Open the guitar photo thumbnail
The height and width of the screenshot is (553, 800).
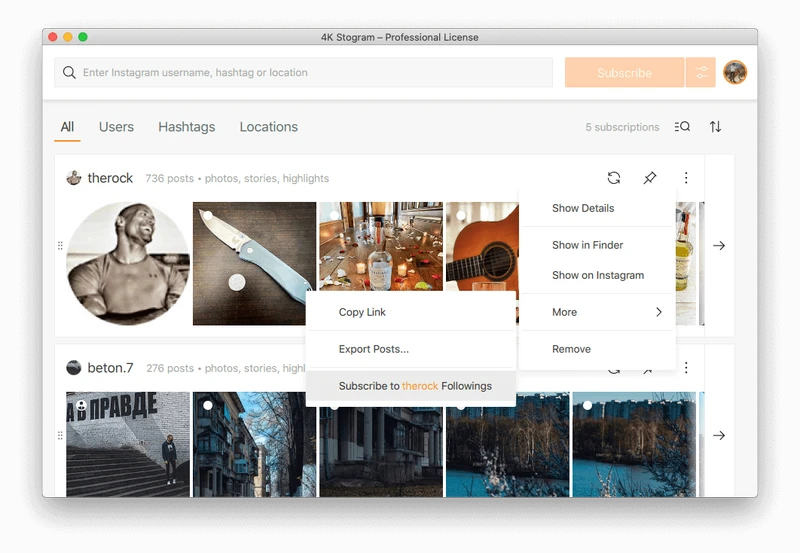coord(482,246)
